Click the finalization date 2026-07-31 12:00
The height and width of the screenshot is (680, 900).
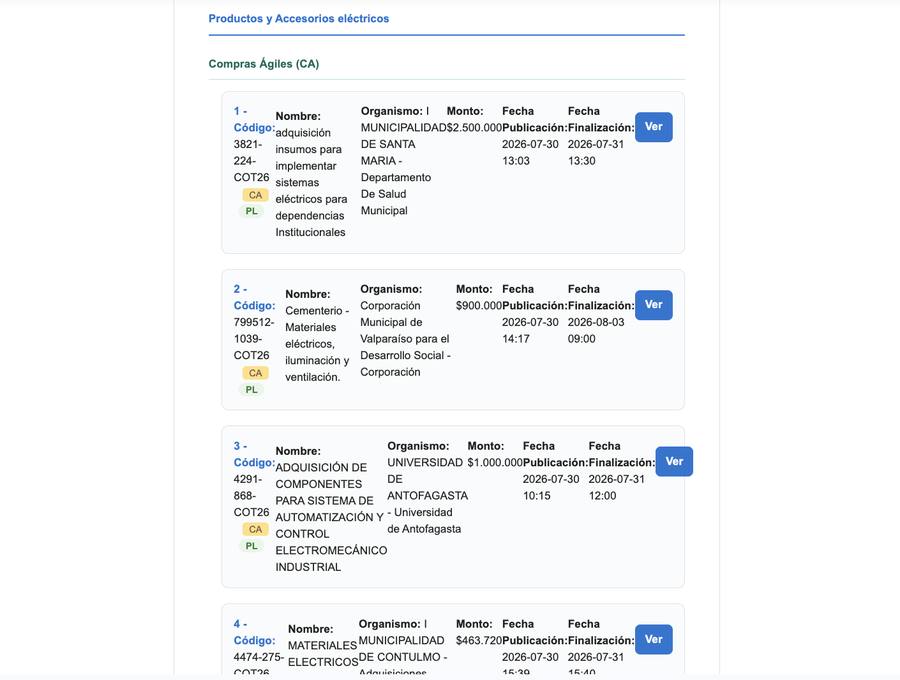616,487
